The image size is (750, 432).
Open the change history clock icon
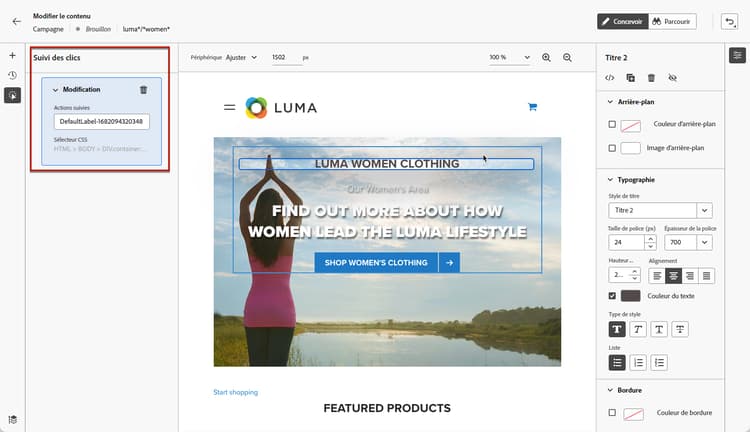(12, 75)
